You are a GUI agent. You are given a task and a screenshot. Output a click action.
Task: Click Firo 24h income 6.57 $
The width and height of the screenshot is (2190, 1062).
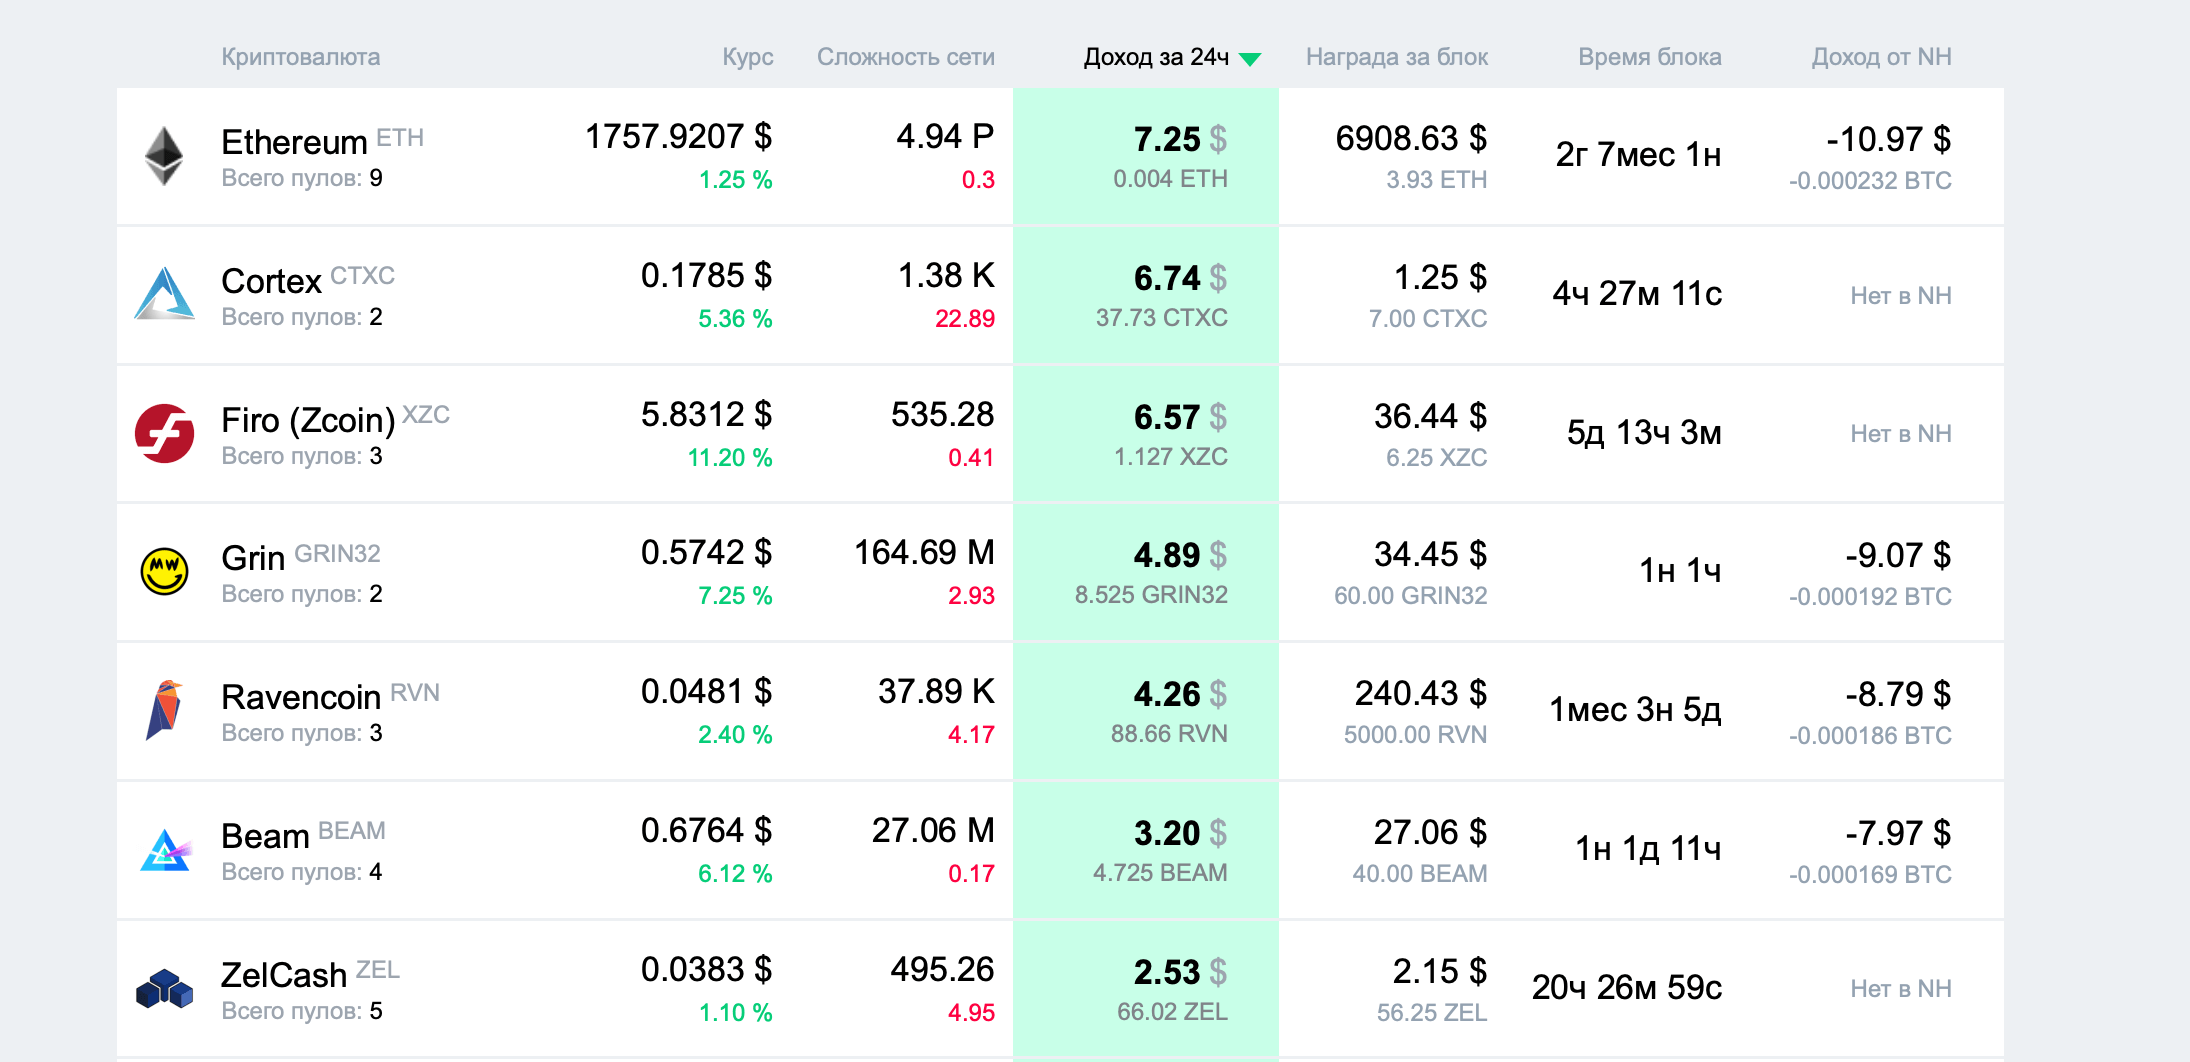[1180, 417]
